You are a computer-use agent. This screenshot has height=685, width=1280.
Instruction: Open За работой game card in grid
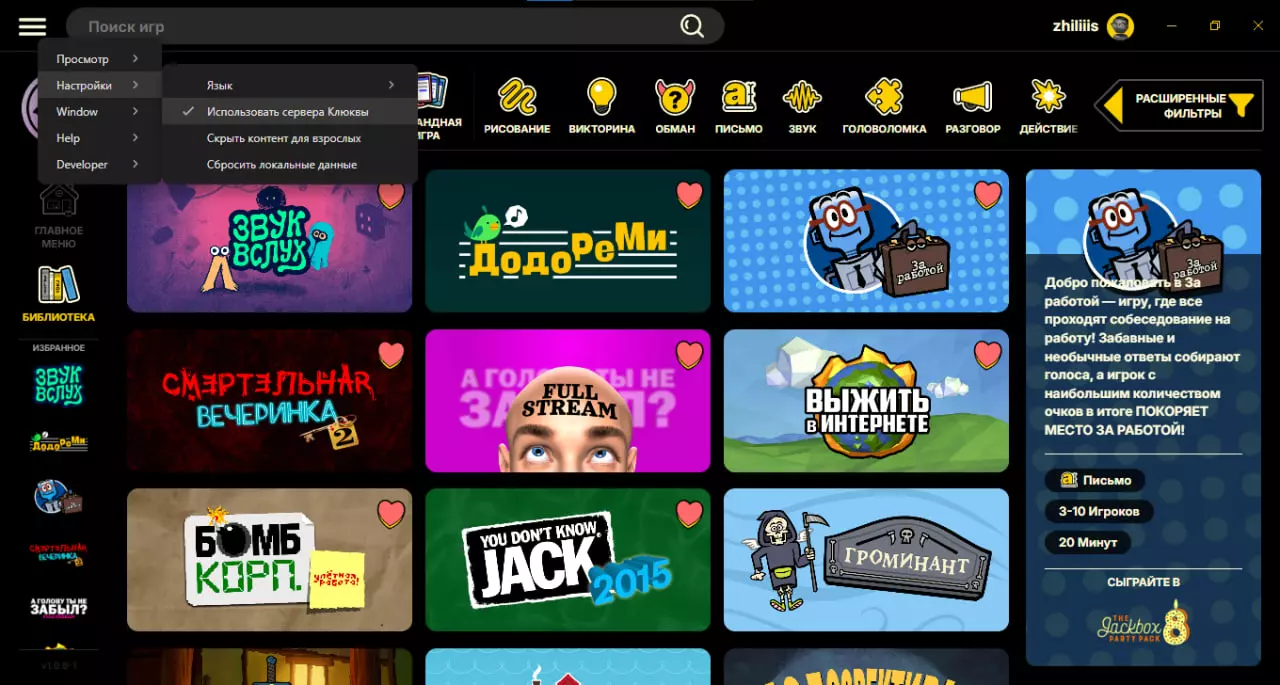pyautogui.click(x=866, y=241)
